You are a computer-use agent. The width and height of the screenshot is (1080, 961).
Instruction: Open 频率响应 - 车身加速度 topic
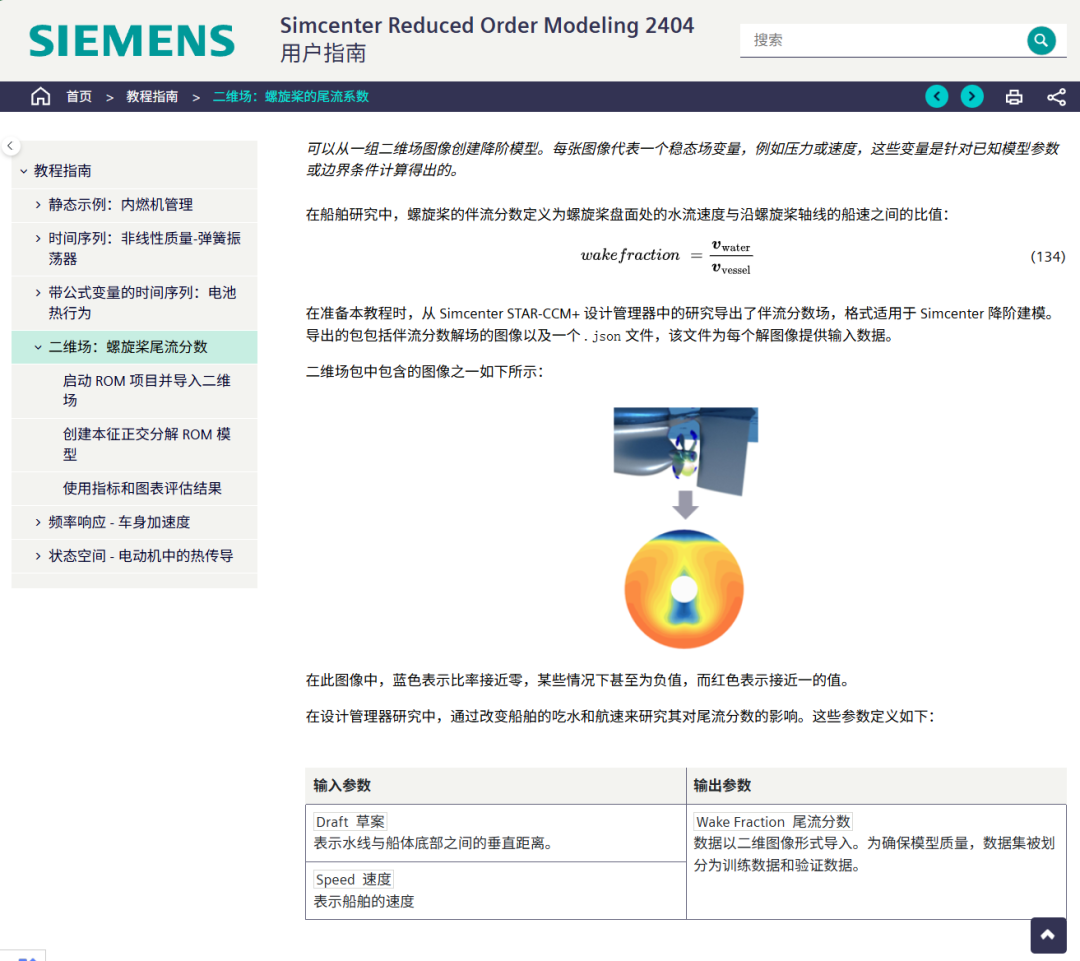click(119, 522)
